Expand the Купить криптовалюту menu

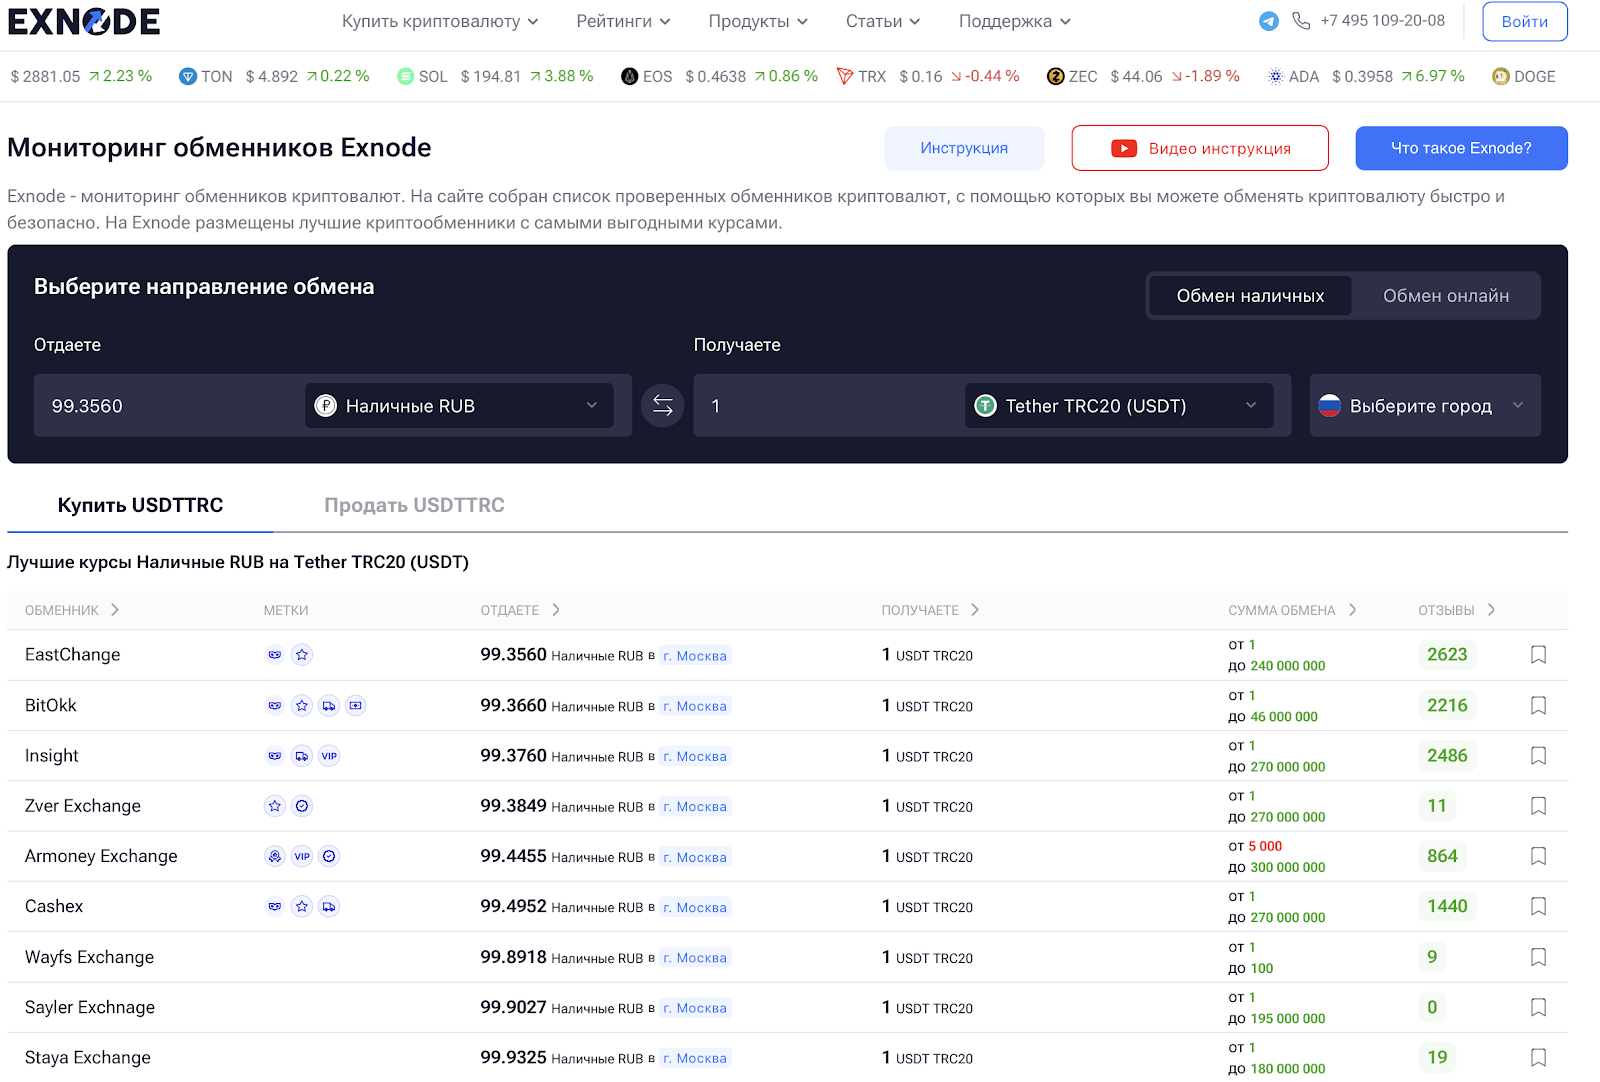tap(440, 21)
